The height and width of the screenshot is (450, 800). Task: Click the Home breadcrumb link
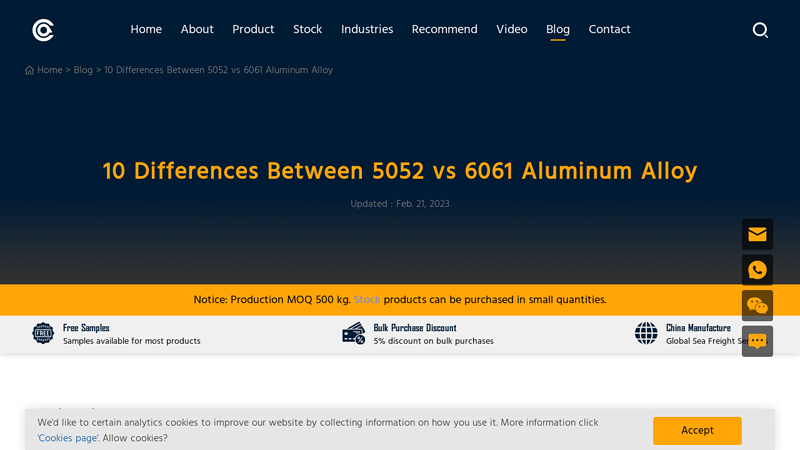(49, 70)
